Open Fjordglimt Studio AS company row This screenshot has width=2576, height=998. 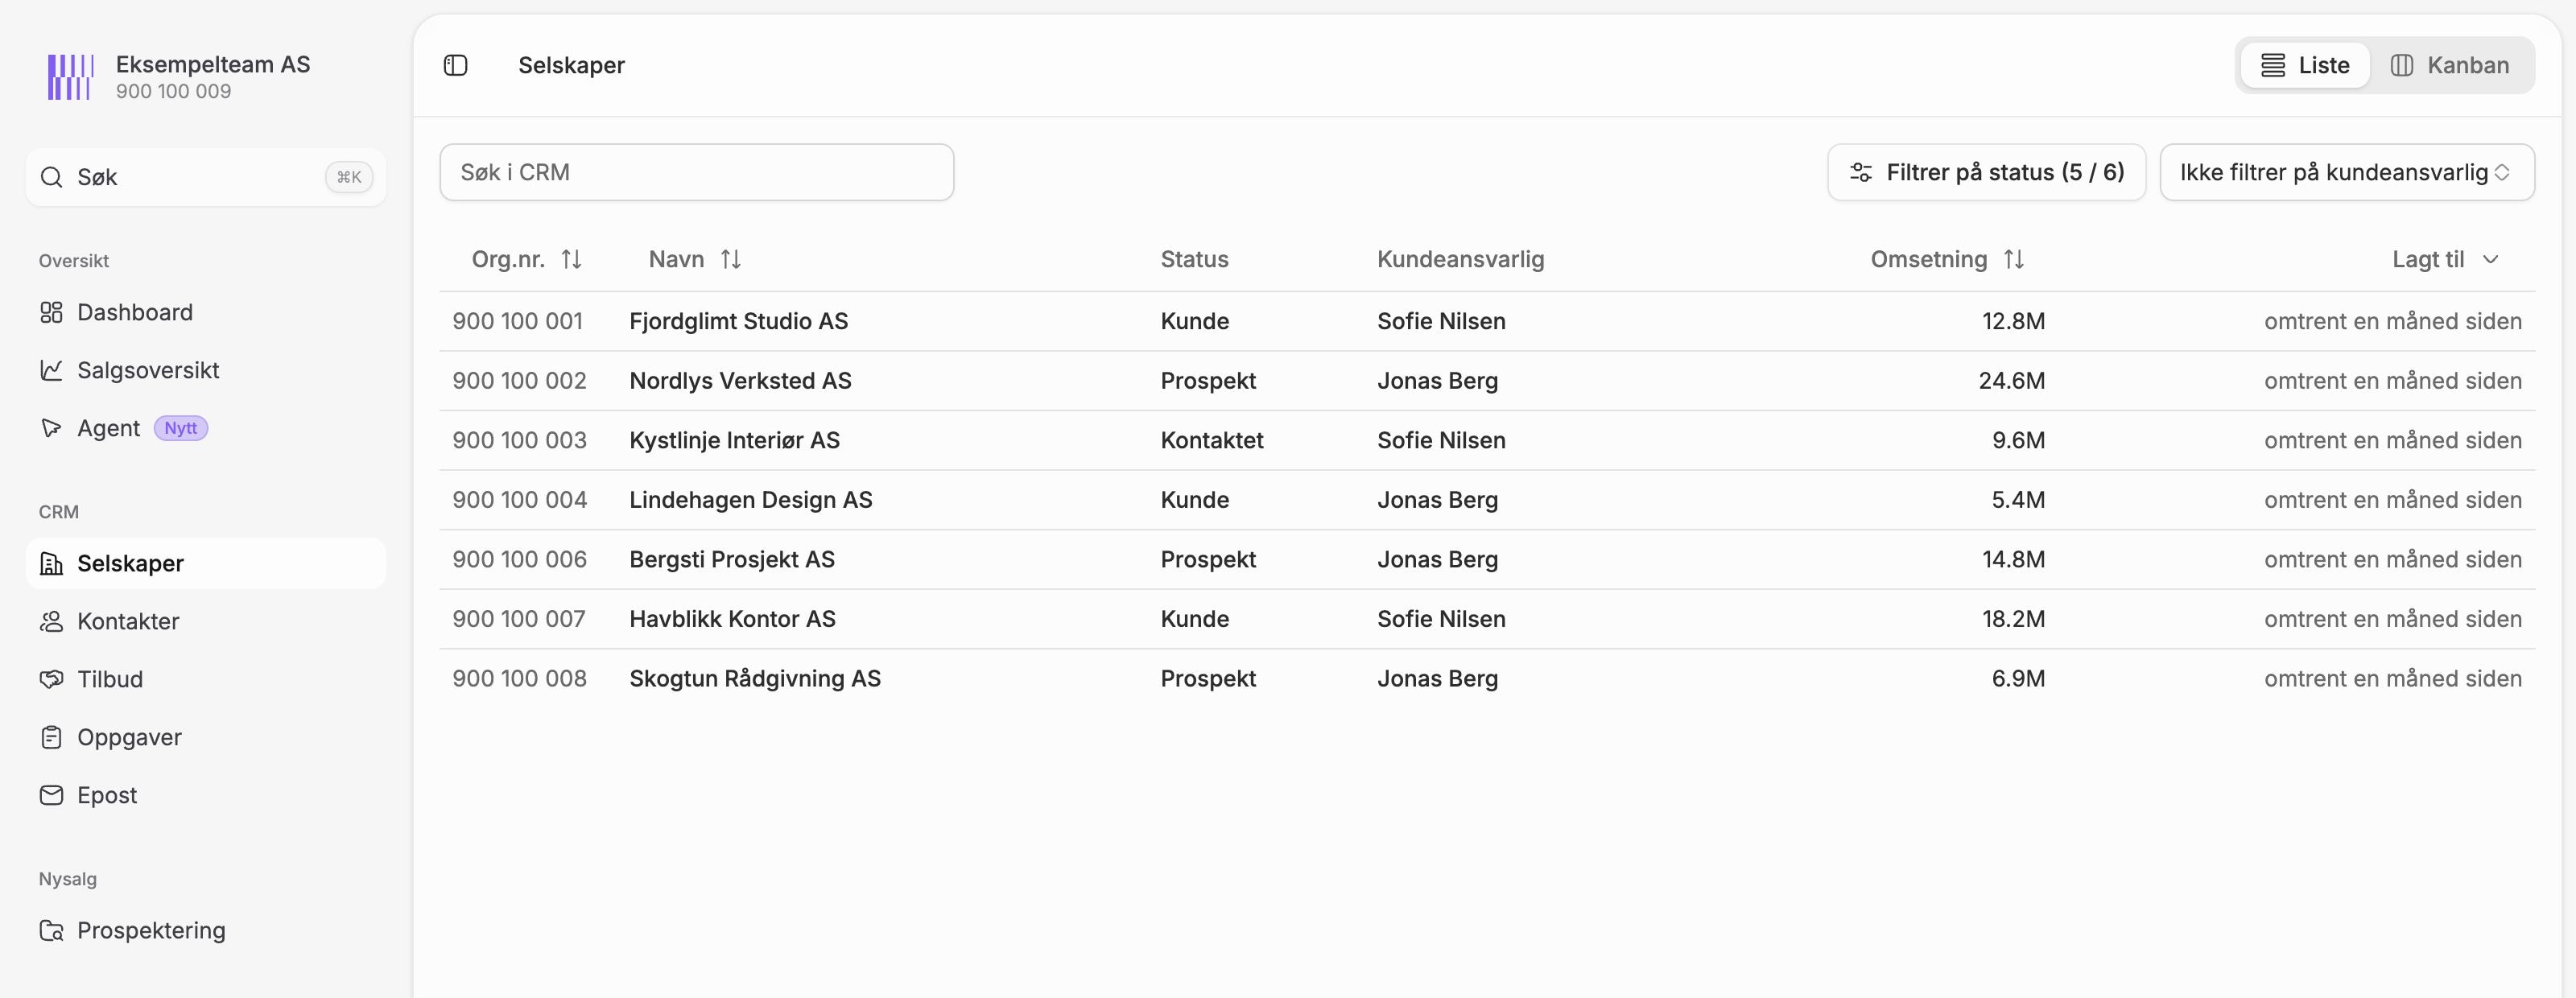click(1487, 321)
